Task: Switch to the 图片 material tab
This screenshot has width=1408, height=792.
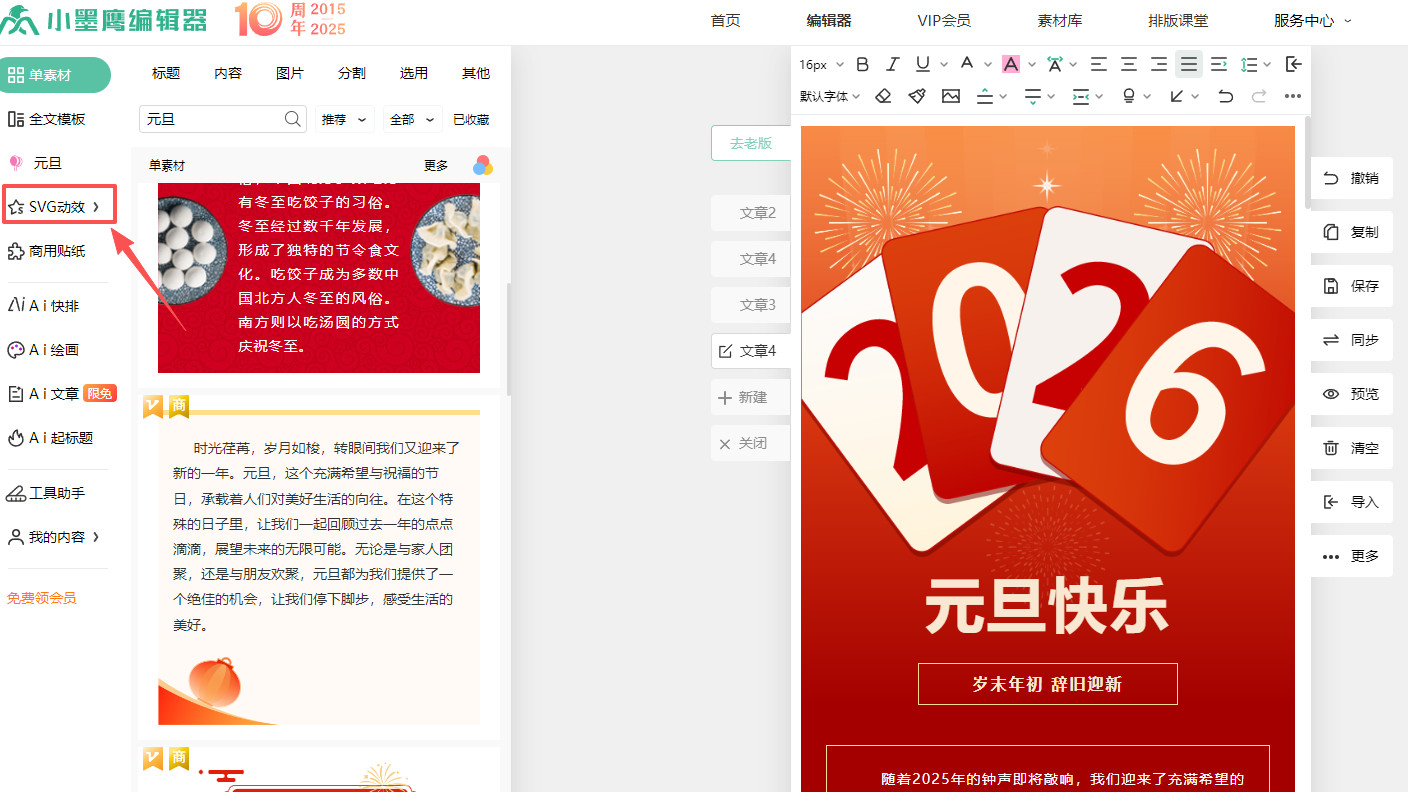Action: tap(288, 72)
